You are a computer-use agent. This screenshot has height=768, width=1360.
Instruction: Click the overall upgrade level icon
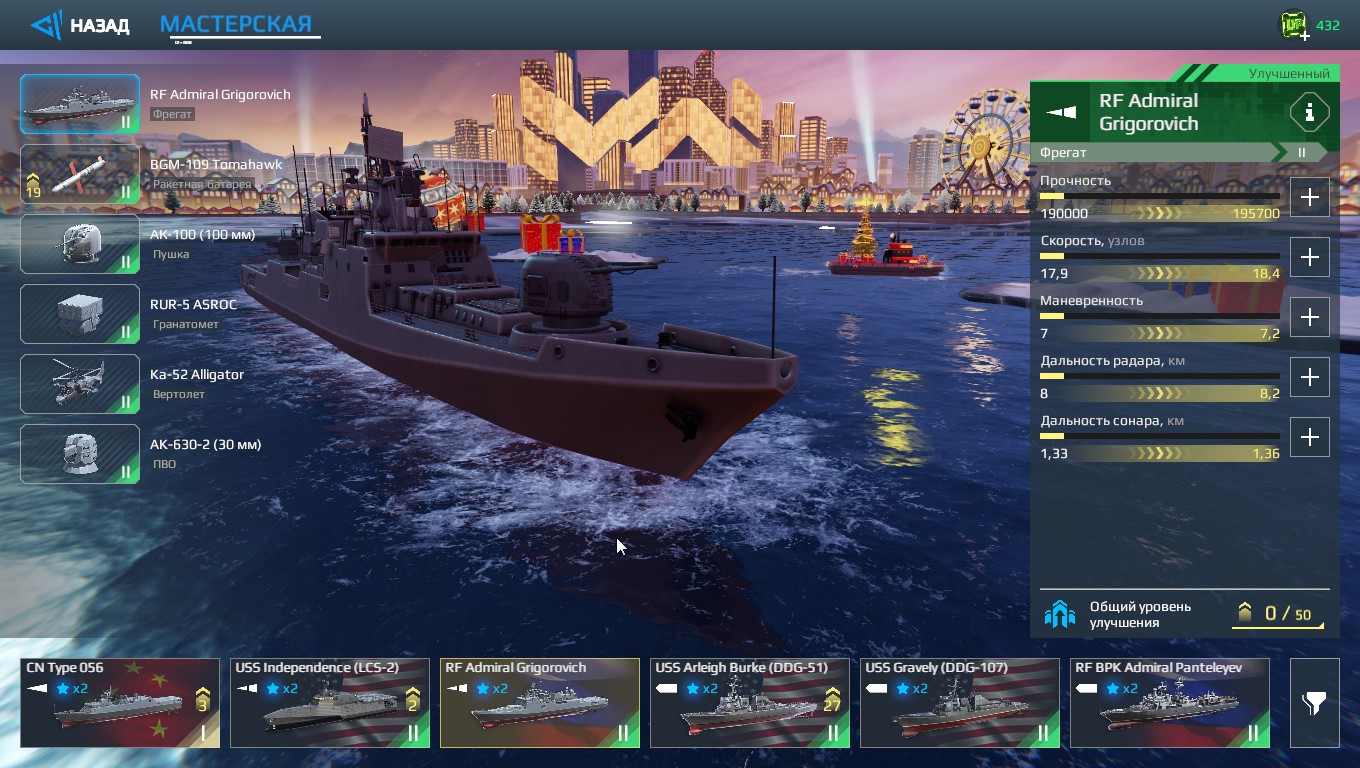click(1059, 614)
